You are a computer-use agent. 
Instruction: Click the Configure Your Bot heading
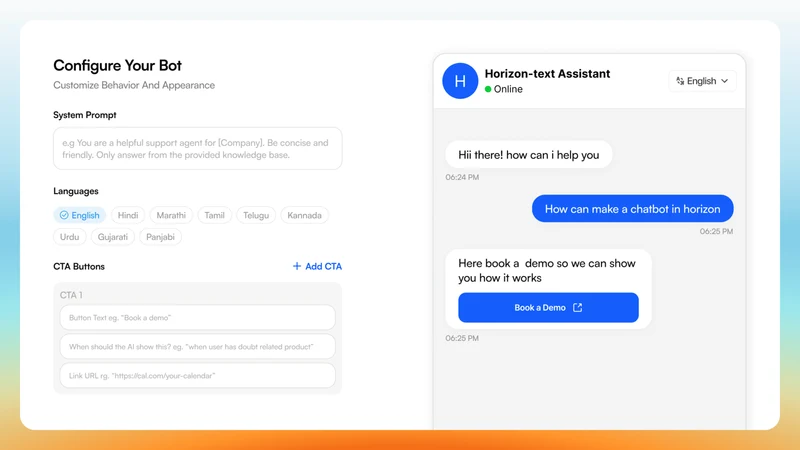point(117,65)
